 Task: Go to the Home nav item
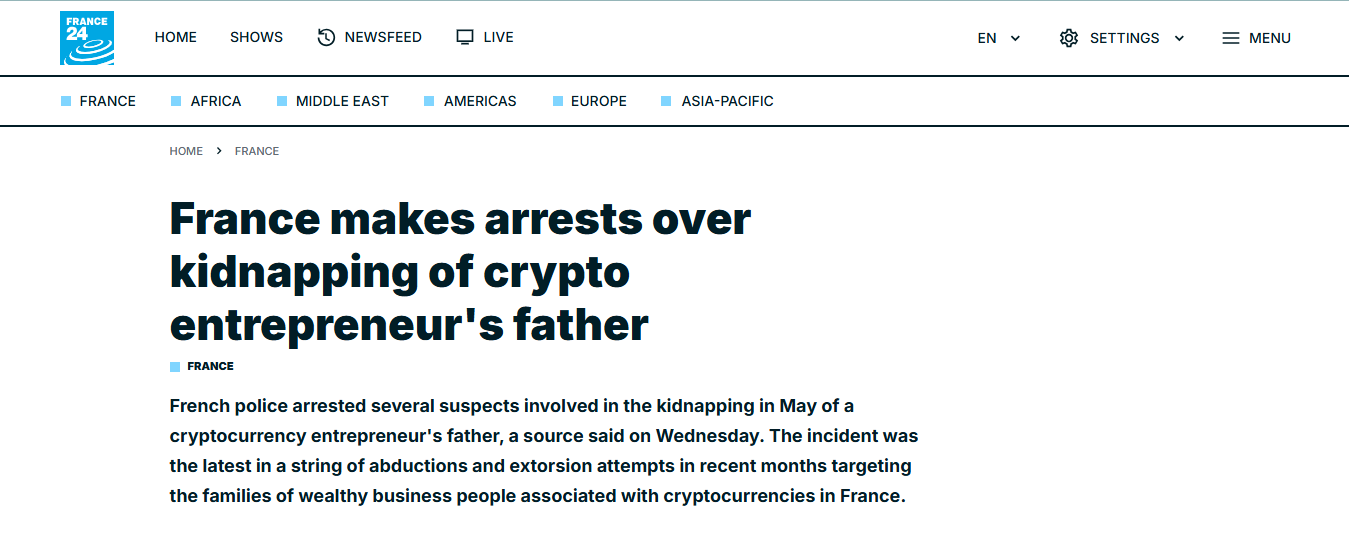pos(175,37)
